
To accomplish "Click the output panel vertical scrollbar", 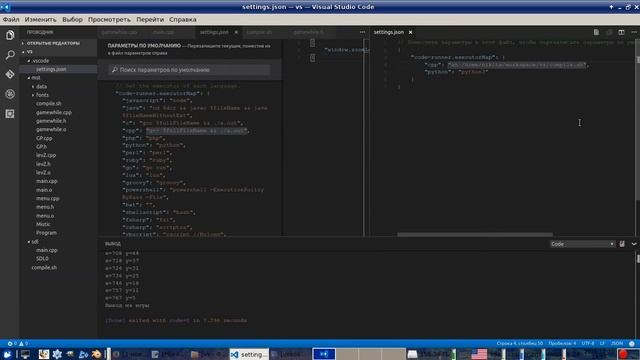I will click(x=638, y=259).
